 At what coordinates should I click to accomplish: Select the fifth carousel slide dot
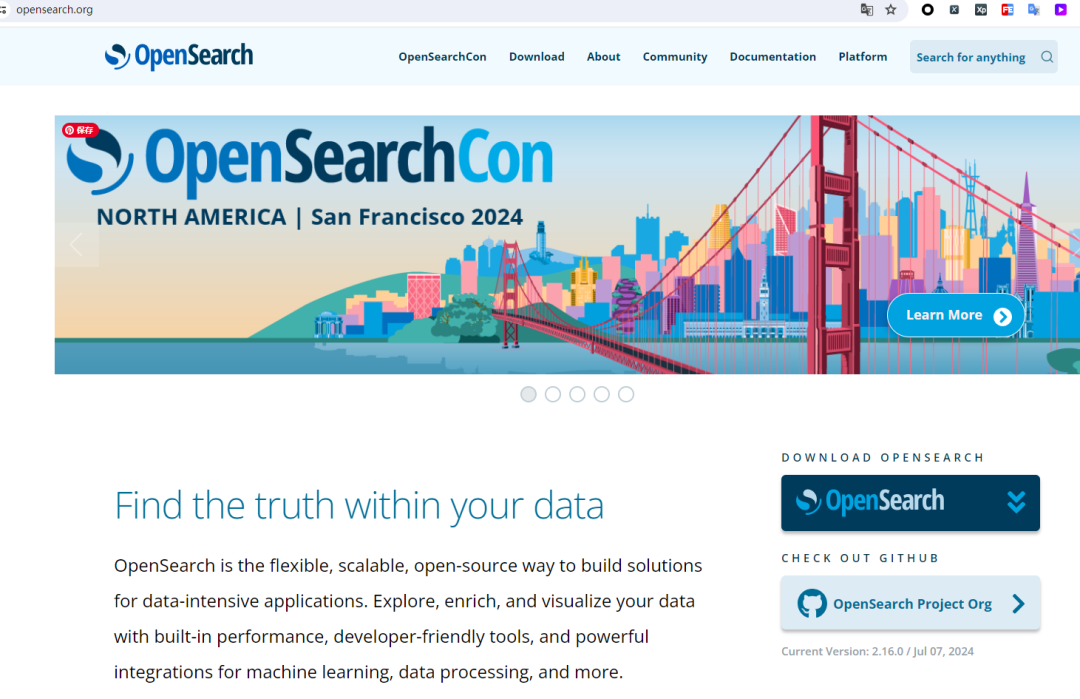tap(625, 394)
